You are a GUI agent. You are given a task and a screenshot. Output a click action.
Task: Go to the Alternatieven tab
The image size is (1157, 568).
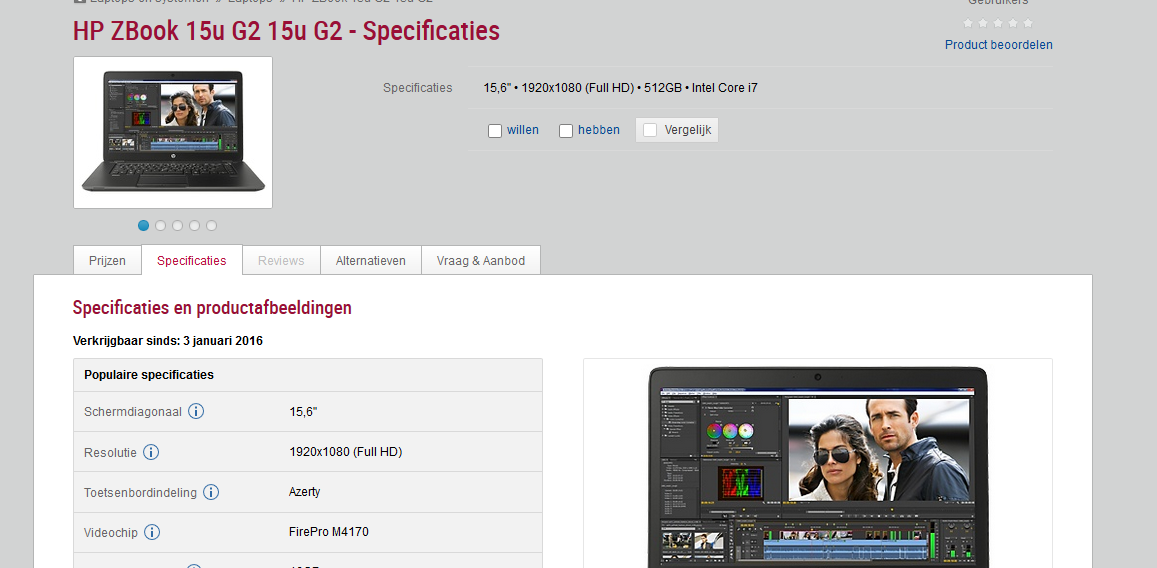[x=370, y=260]
